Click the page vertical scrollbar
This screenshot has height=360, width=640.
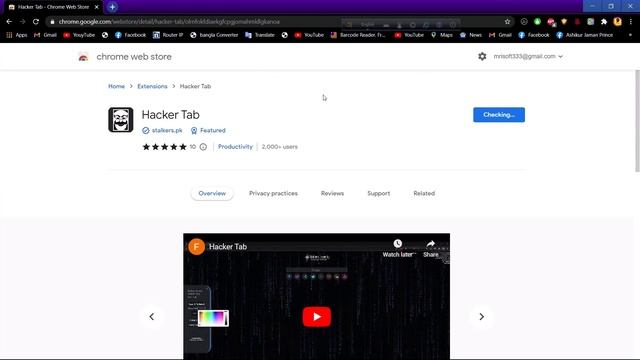[x=637, y=121]
